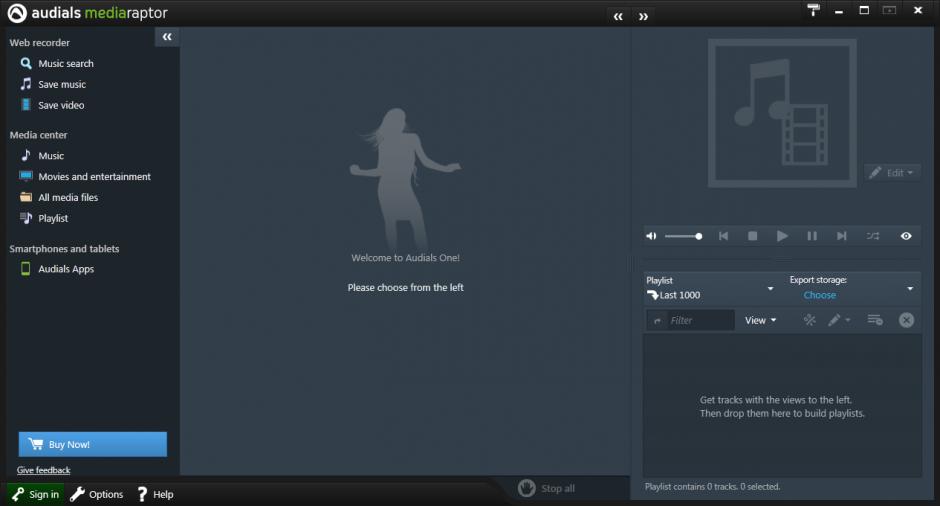Expand the Export storage dropdown arrow
The width and height of the screenshot is (940, 506).
point(910,289)
